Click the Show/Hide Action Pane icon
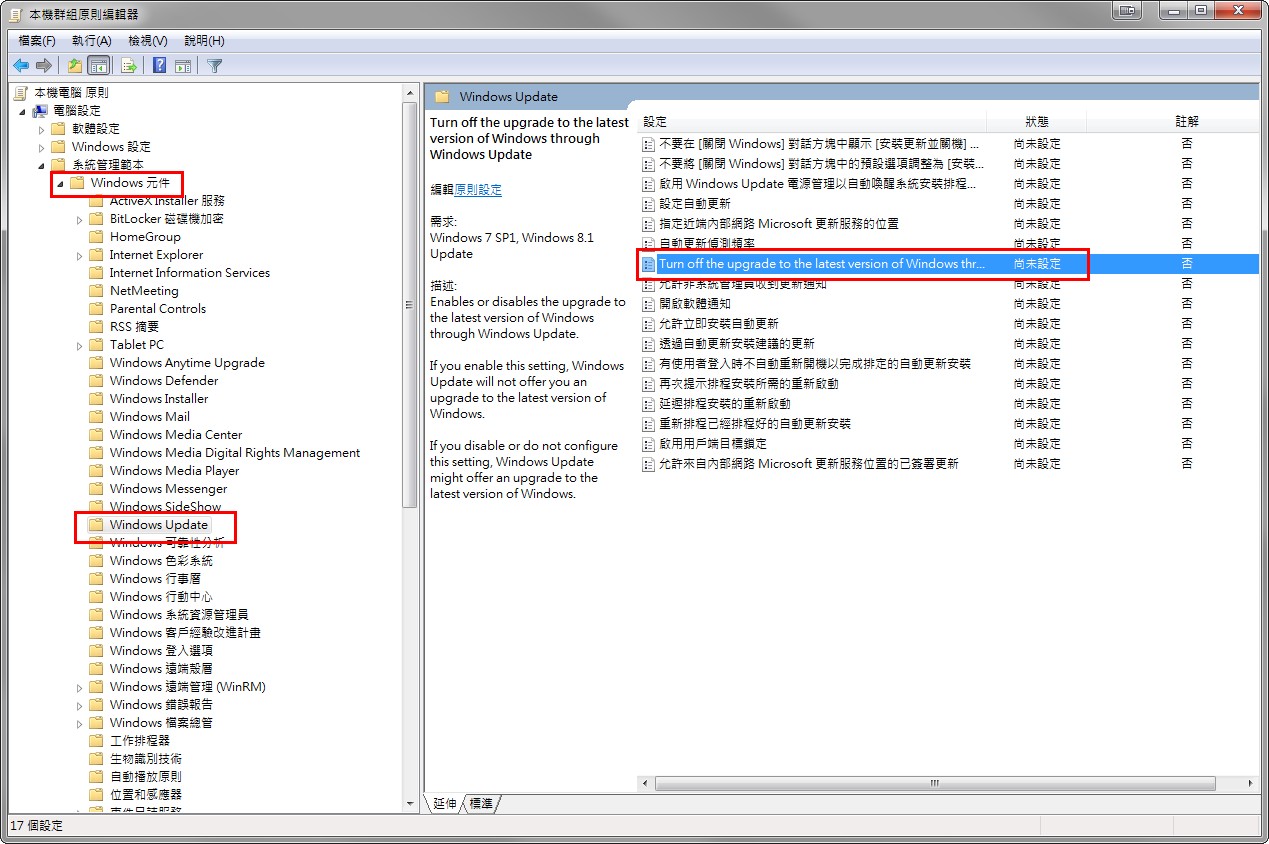This screenshot has height=844, width=1269. point(183,66)
